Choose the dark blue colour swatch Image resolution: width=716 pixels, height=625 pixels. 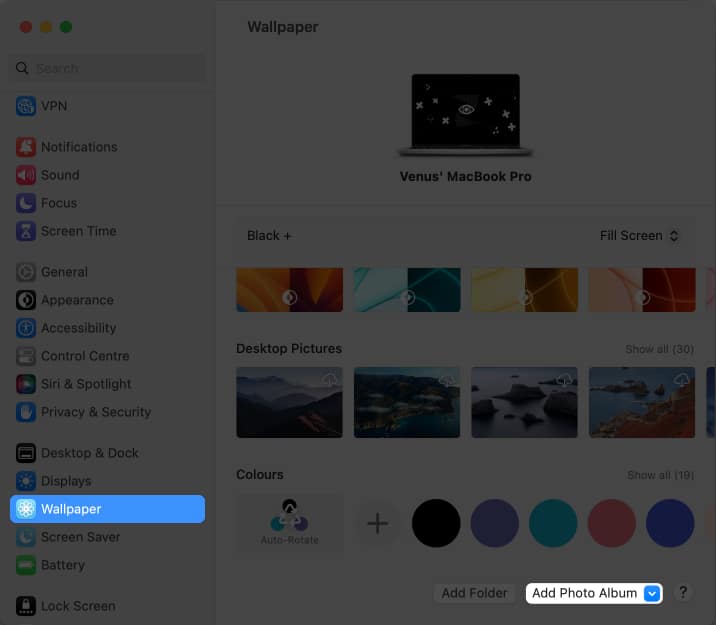pos(670,523)
